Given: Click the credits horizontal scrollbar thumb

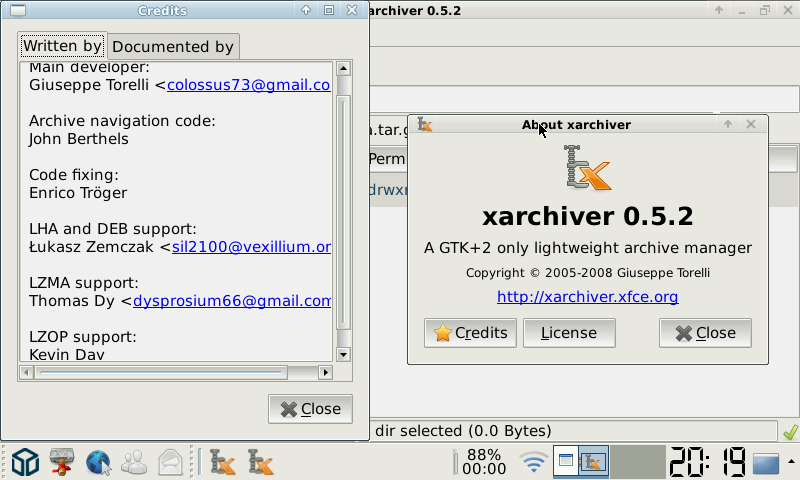Looking at the screenshot, I should (161, 373).
